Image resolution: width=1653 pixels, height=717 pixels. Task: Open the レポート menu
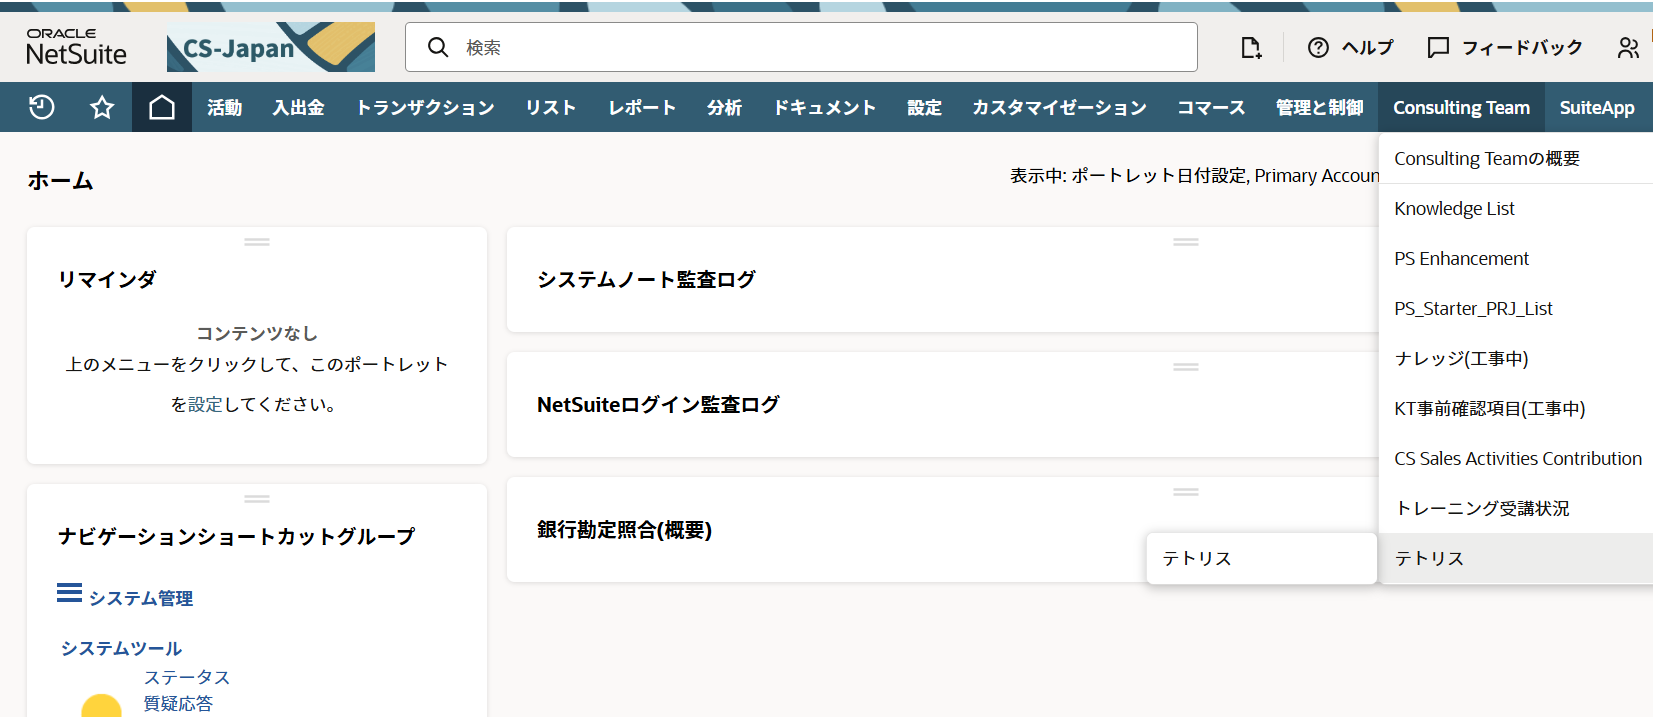point(642,107)
